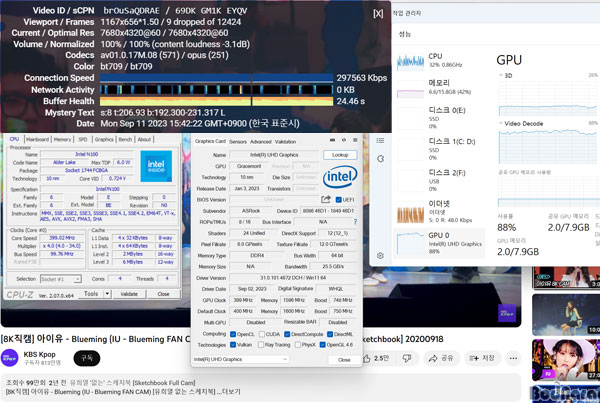
Task: Click GPU-Z screenshot camera icon
Action: click(332, 140)
